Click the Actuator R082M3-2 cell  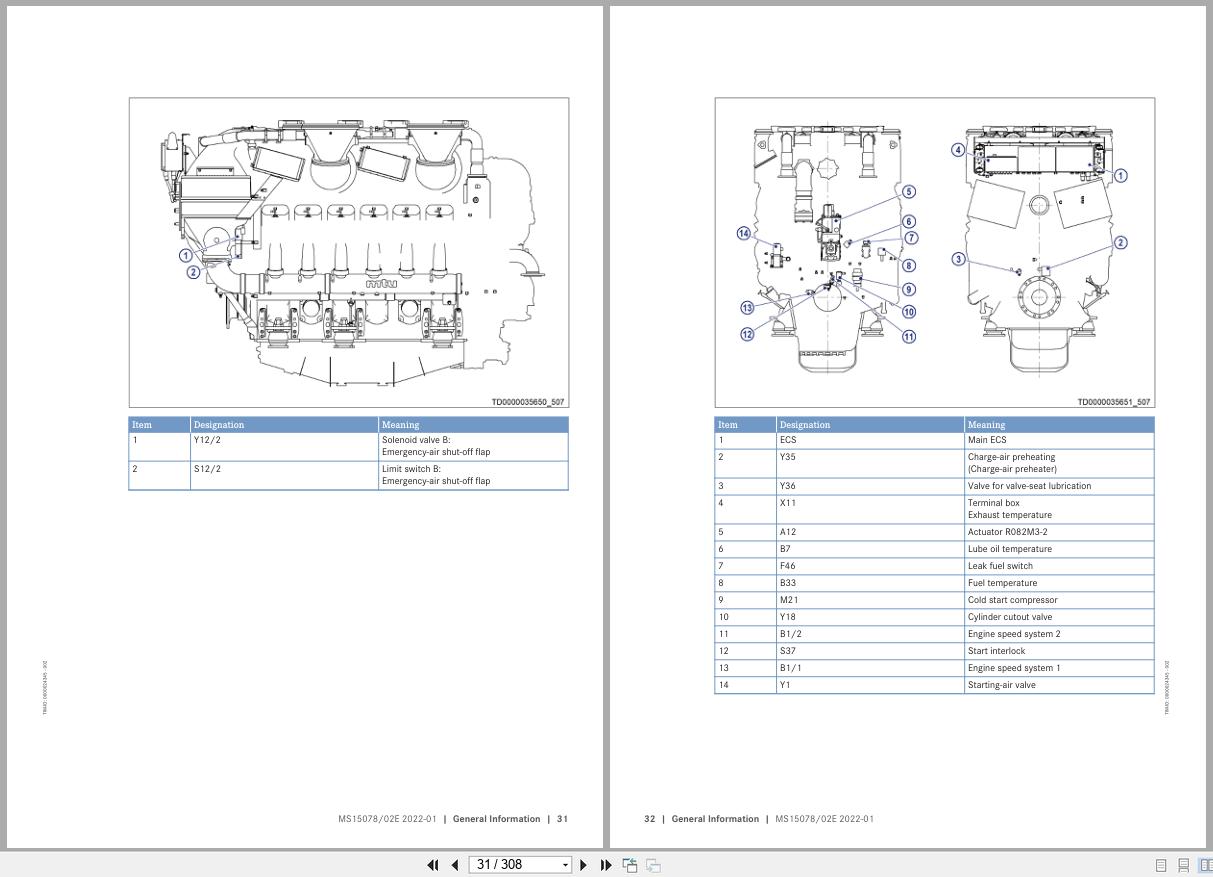coord(1059,532)
